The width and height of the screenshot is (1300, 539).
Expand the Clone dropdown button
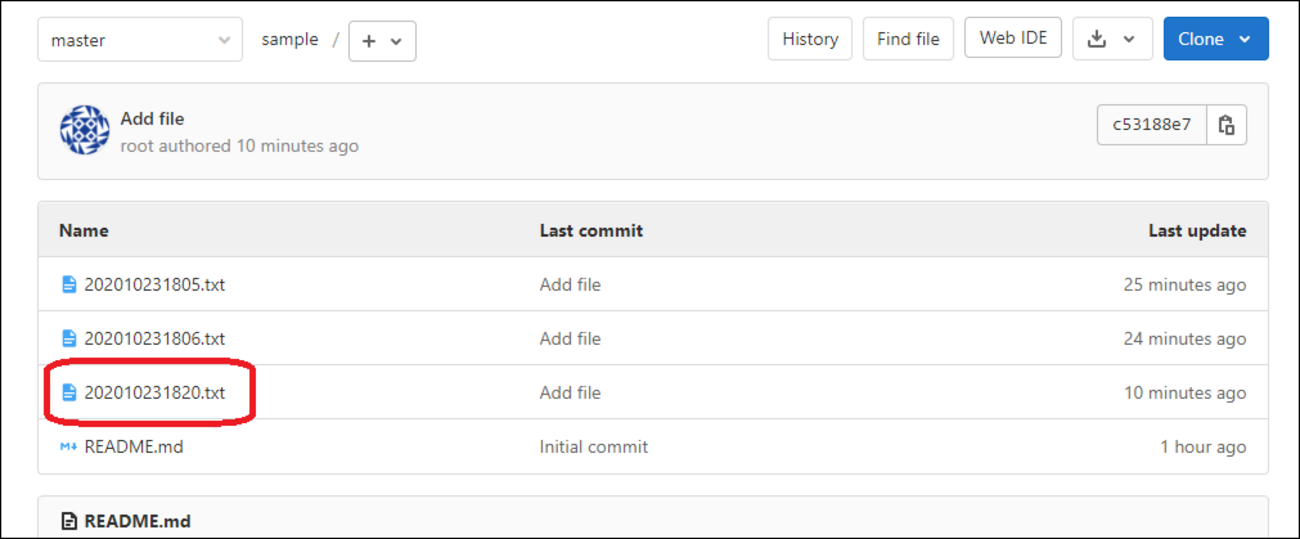(1216, 39)
